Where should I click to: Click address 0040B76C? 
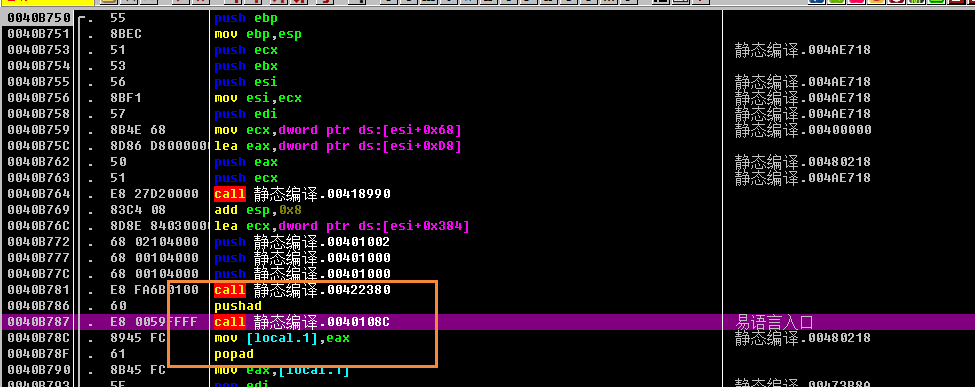pyautogui.click(x=39, y=226)
